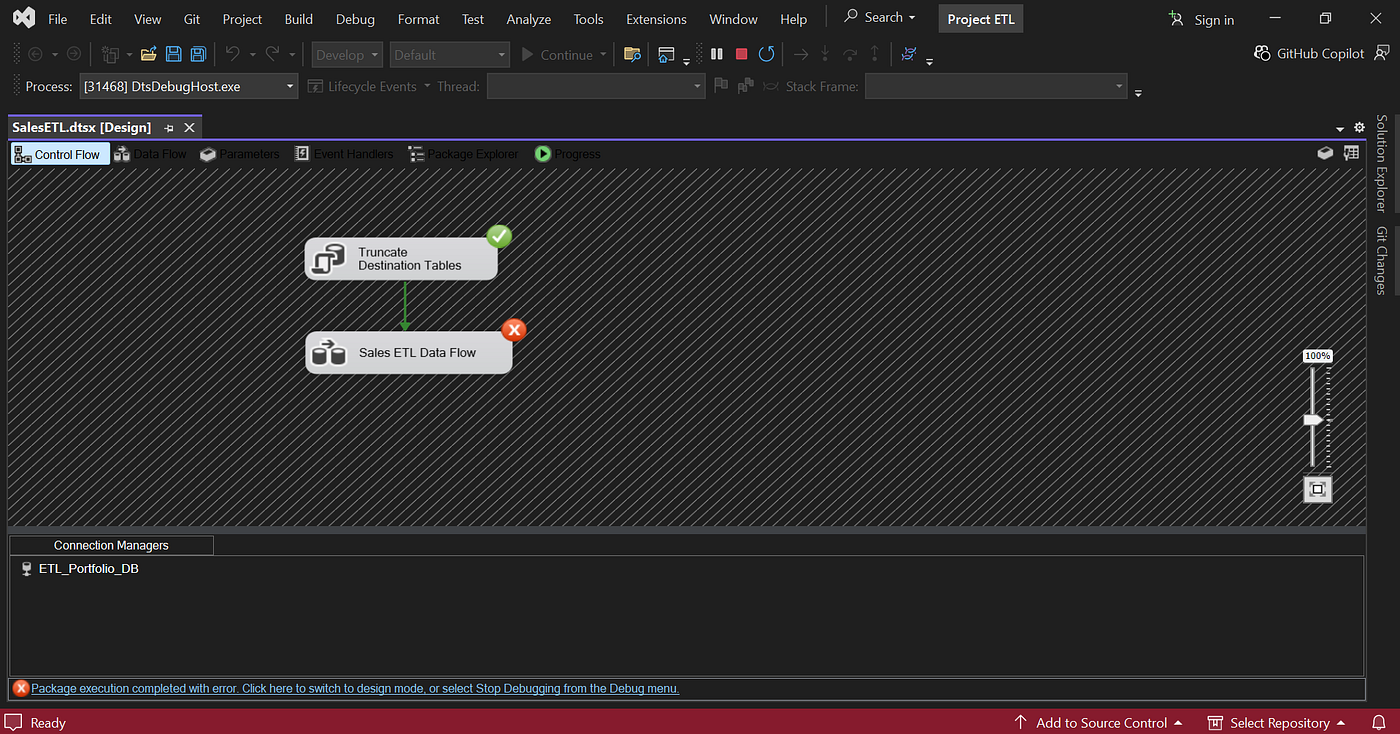1400x734 pixels.
Task: Switch to the Data Flow tab
Action: [150, 154]
